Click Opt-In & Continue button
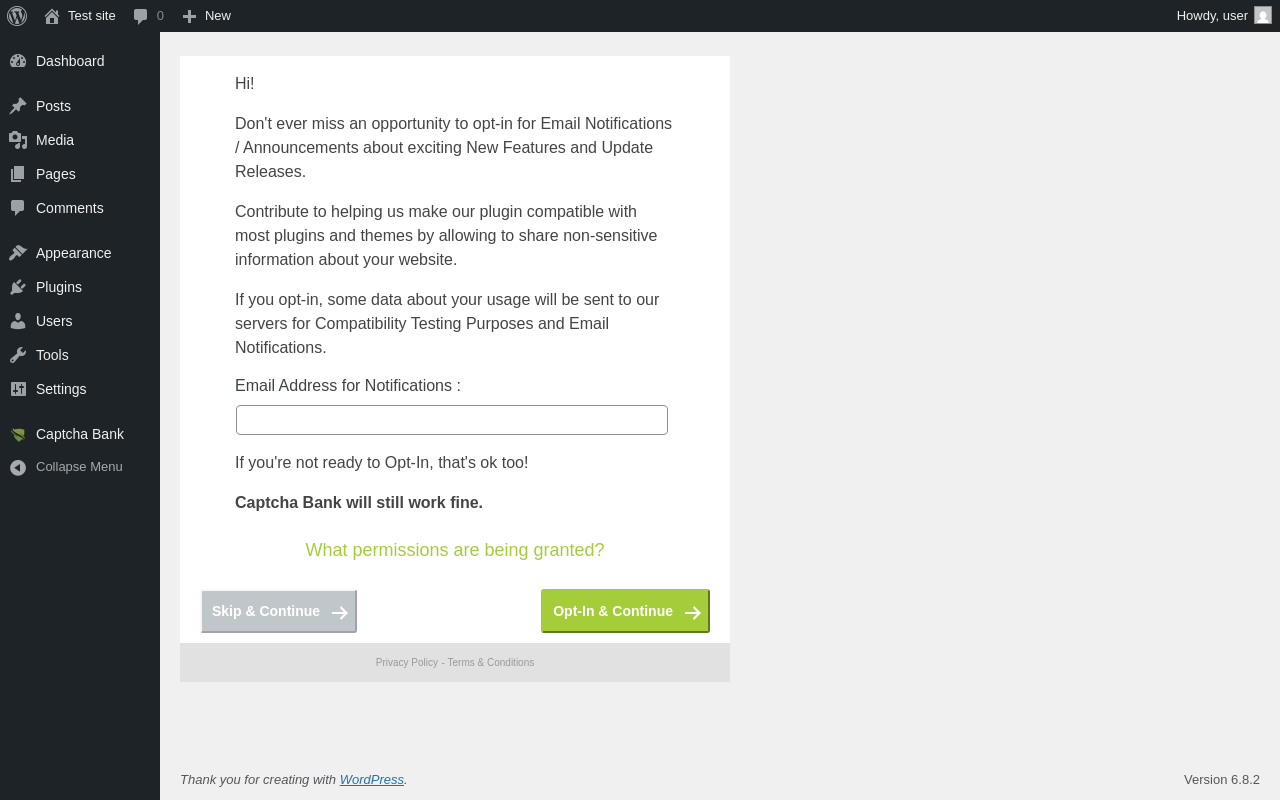Viewport: 1280px width, 800px height. click(x=625, y=611)
